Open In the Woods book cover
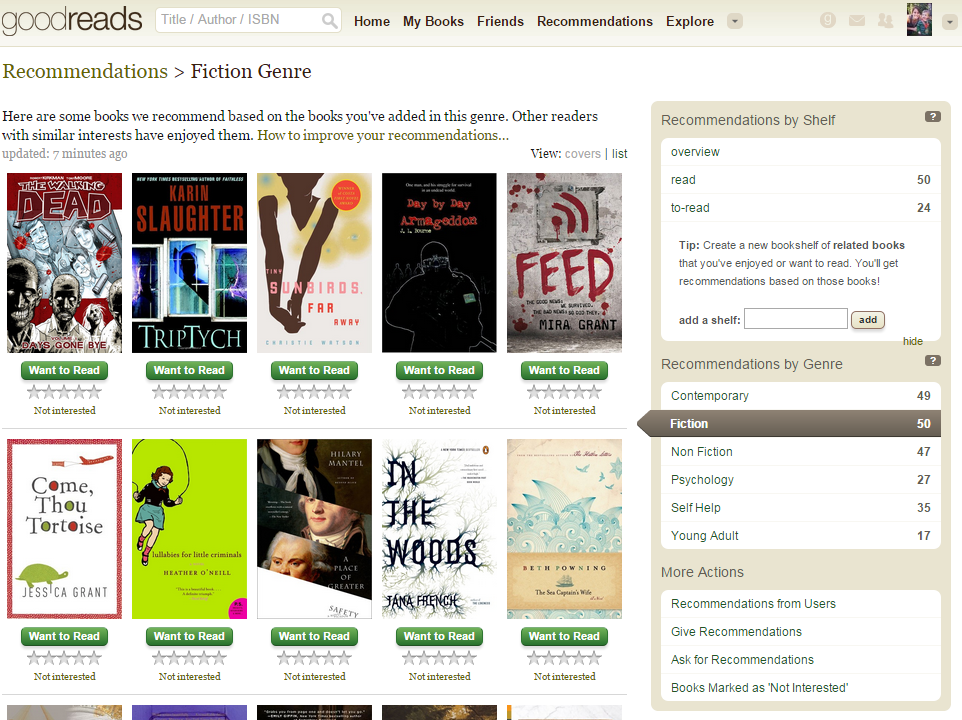This screenshot has width=962, height=720. click(x=439, y=529)
